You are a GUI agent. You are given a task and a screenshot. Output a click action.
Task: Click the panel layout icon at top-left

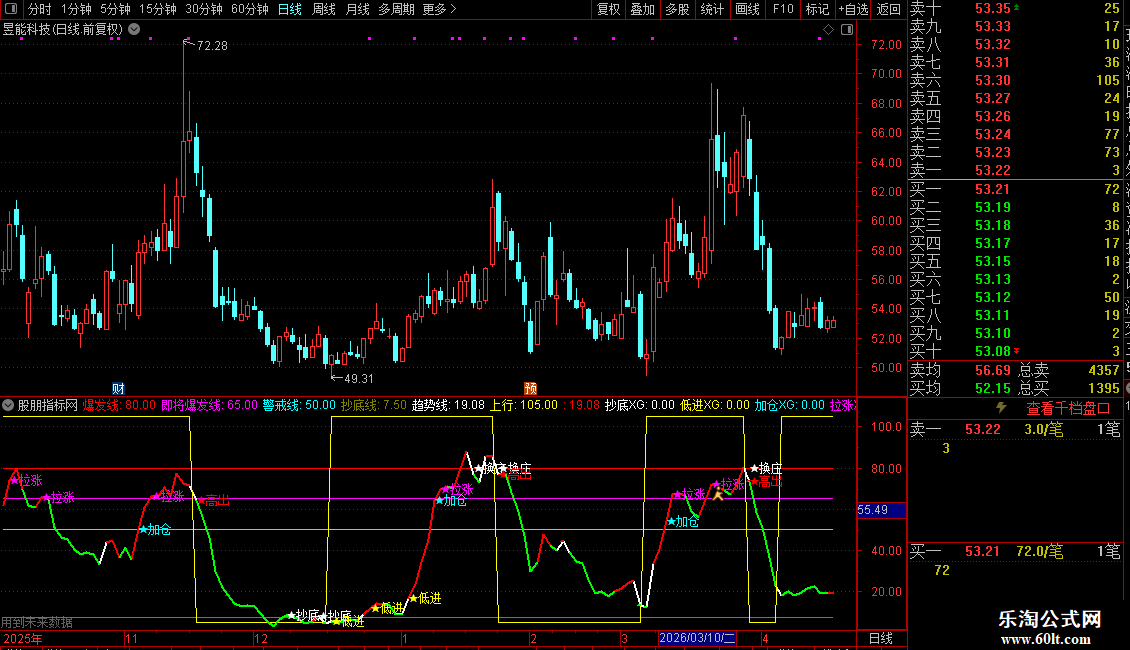(x=11, y=9)
